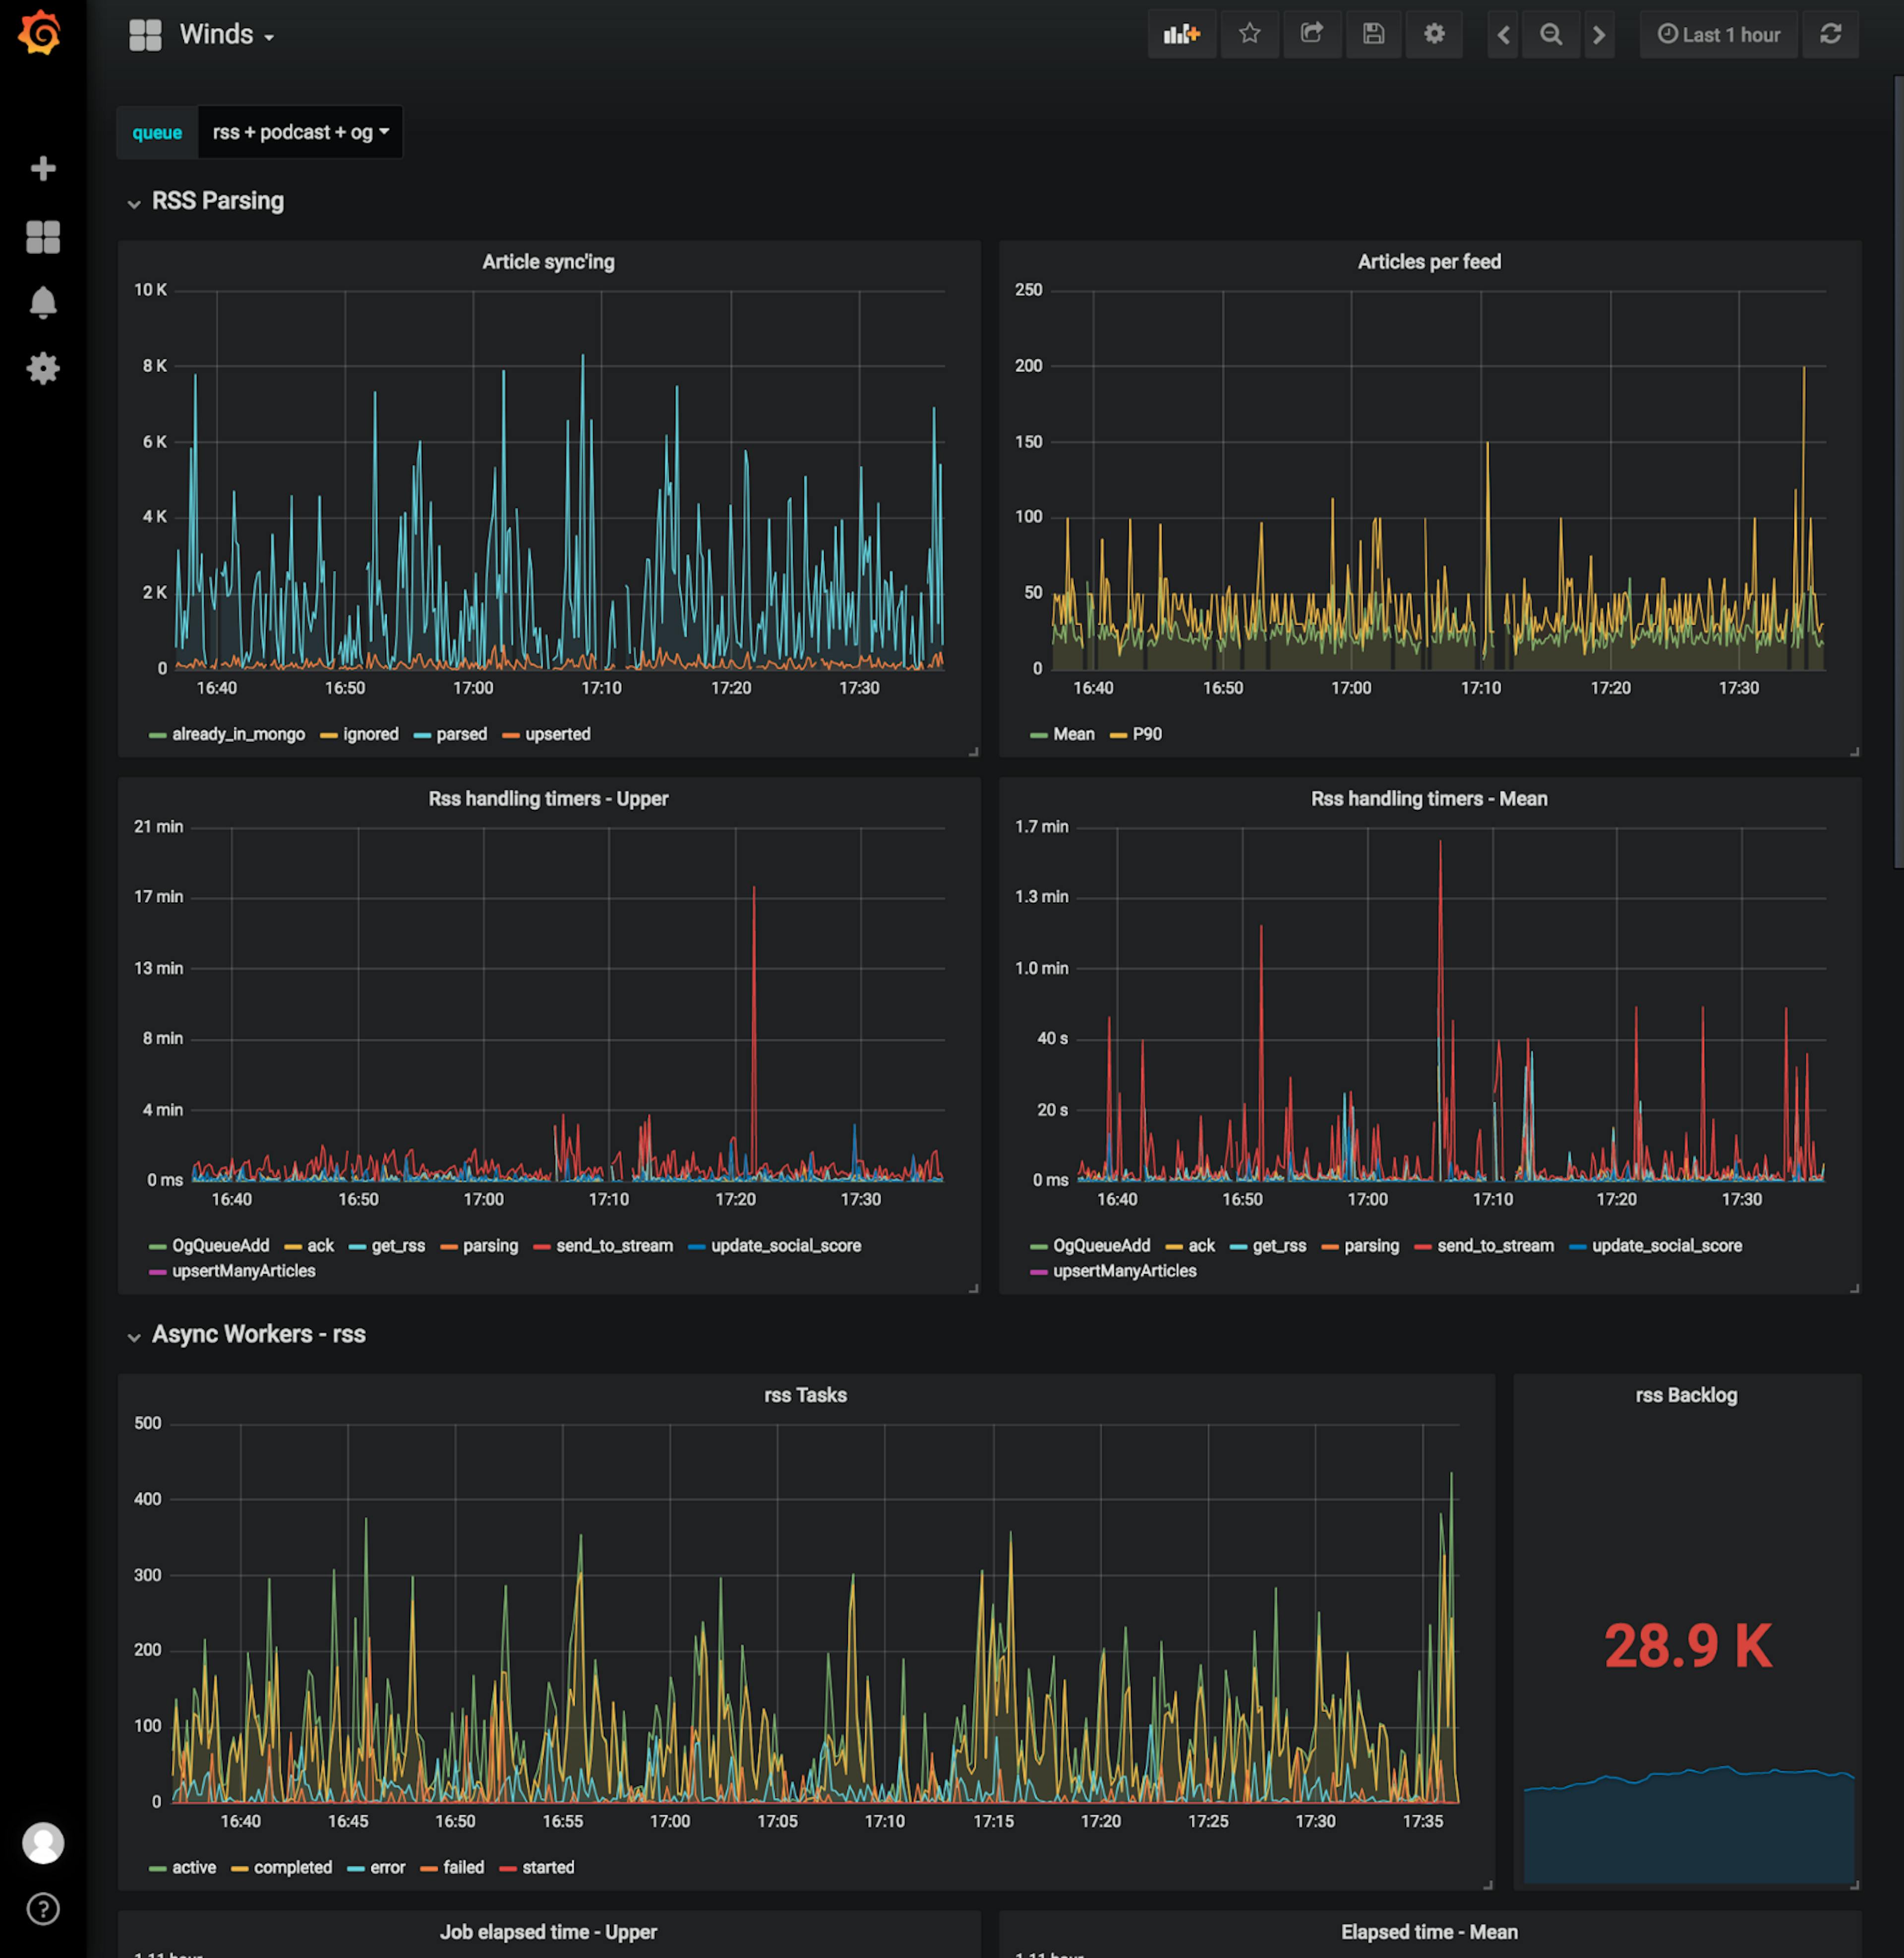Open the rss + podcast + og queue dropdown
The height and width of the screenshot is (1958, 1904).
[300, 131]
